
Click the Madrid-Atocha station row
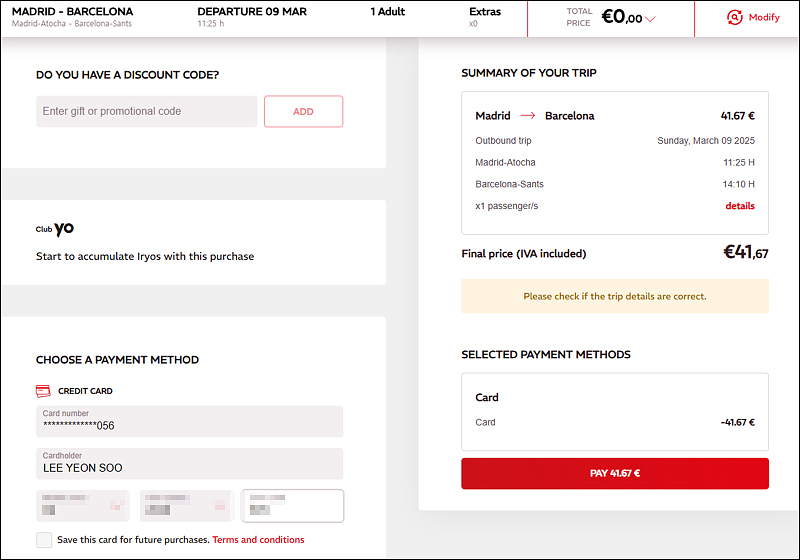tap(615, 163)
